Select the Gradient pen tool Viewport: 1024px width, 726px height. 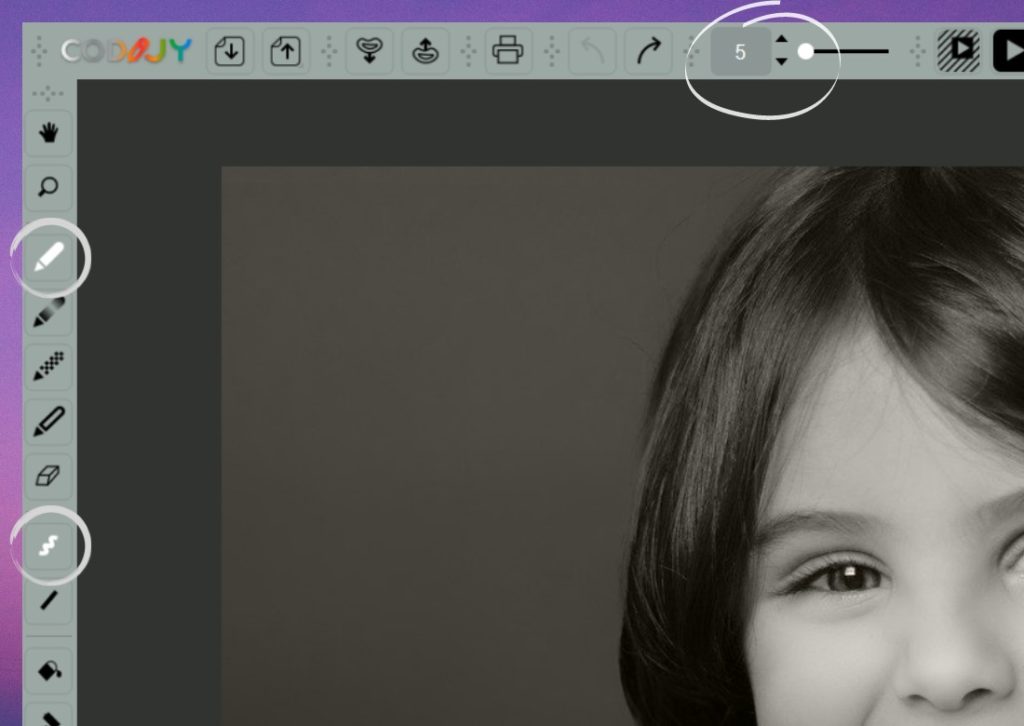(x=47, y=312)
